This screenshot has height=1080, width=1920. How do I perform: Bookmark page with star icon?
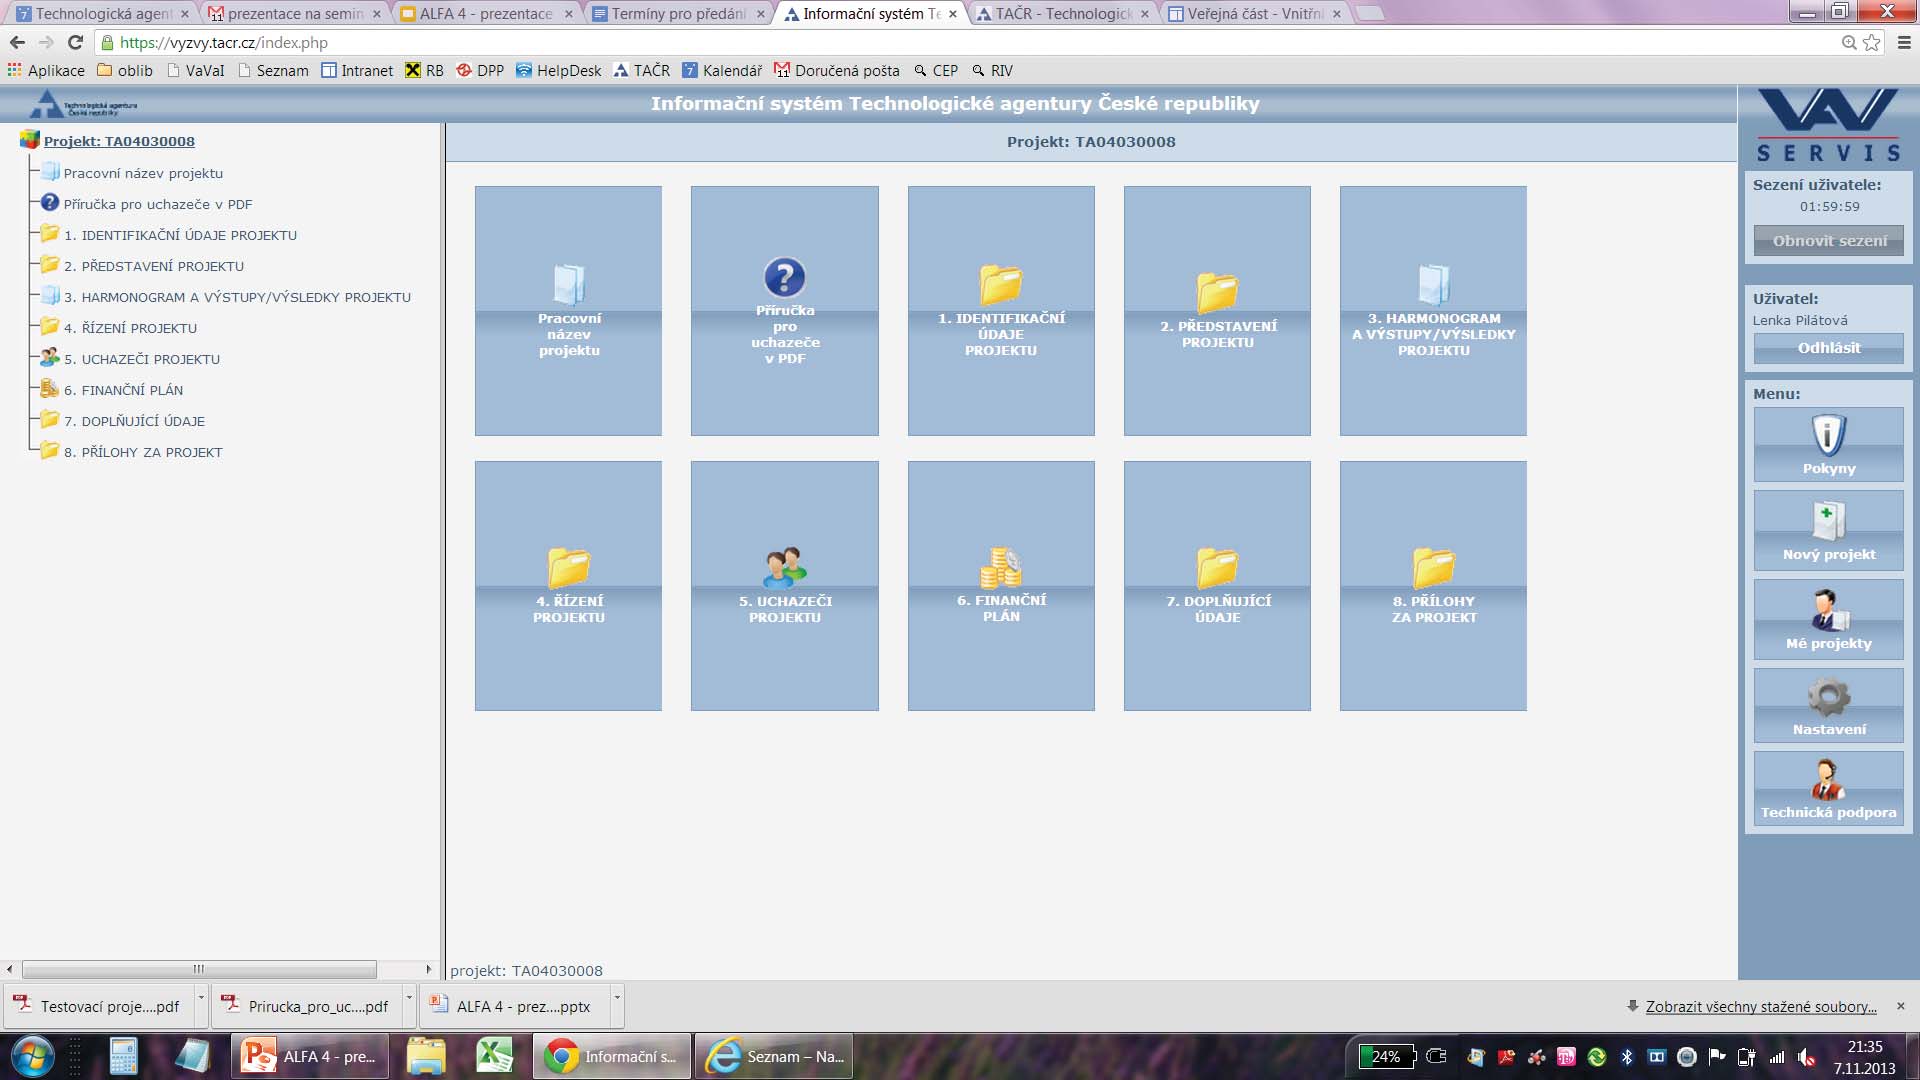pyautogui.click(x=1871, y=42)
